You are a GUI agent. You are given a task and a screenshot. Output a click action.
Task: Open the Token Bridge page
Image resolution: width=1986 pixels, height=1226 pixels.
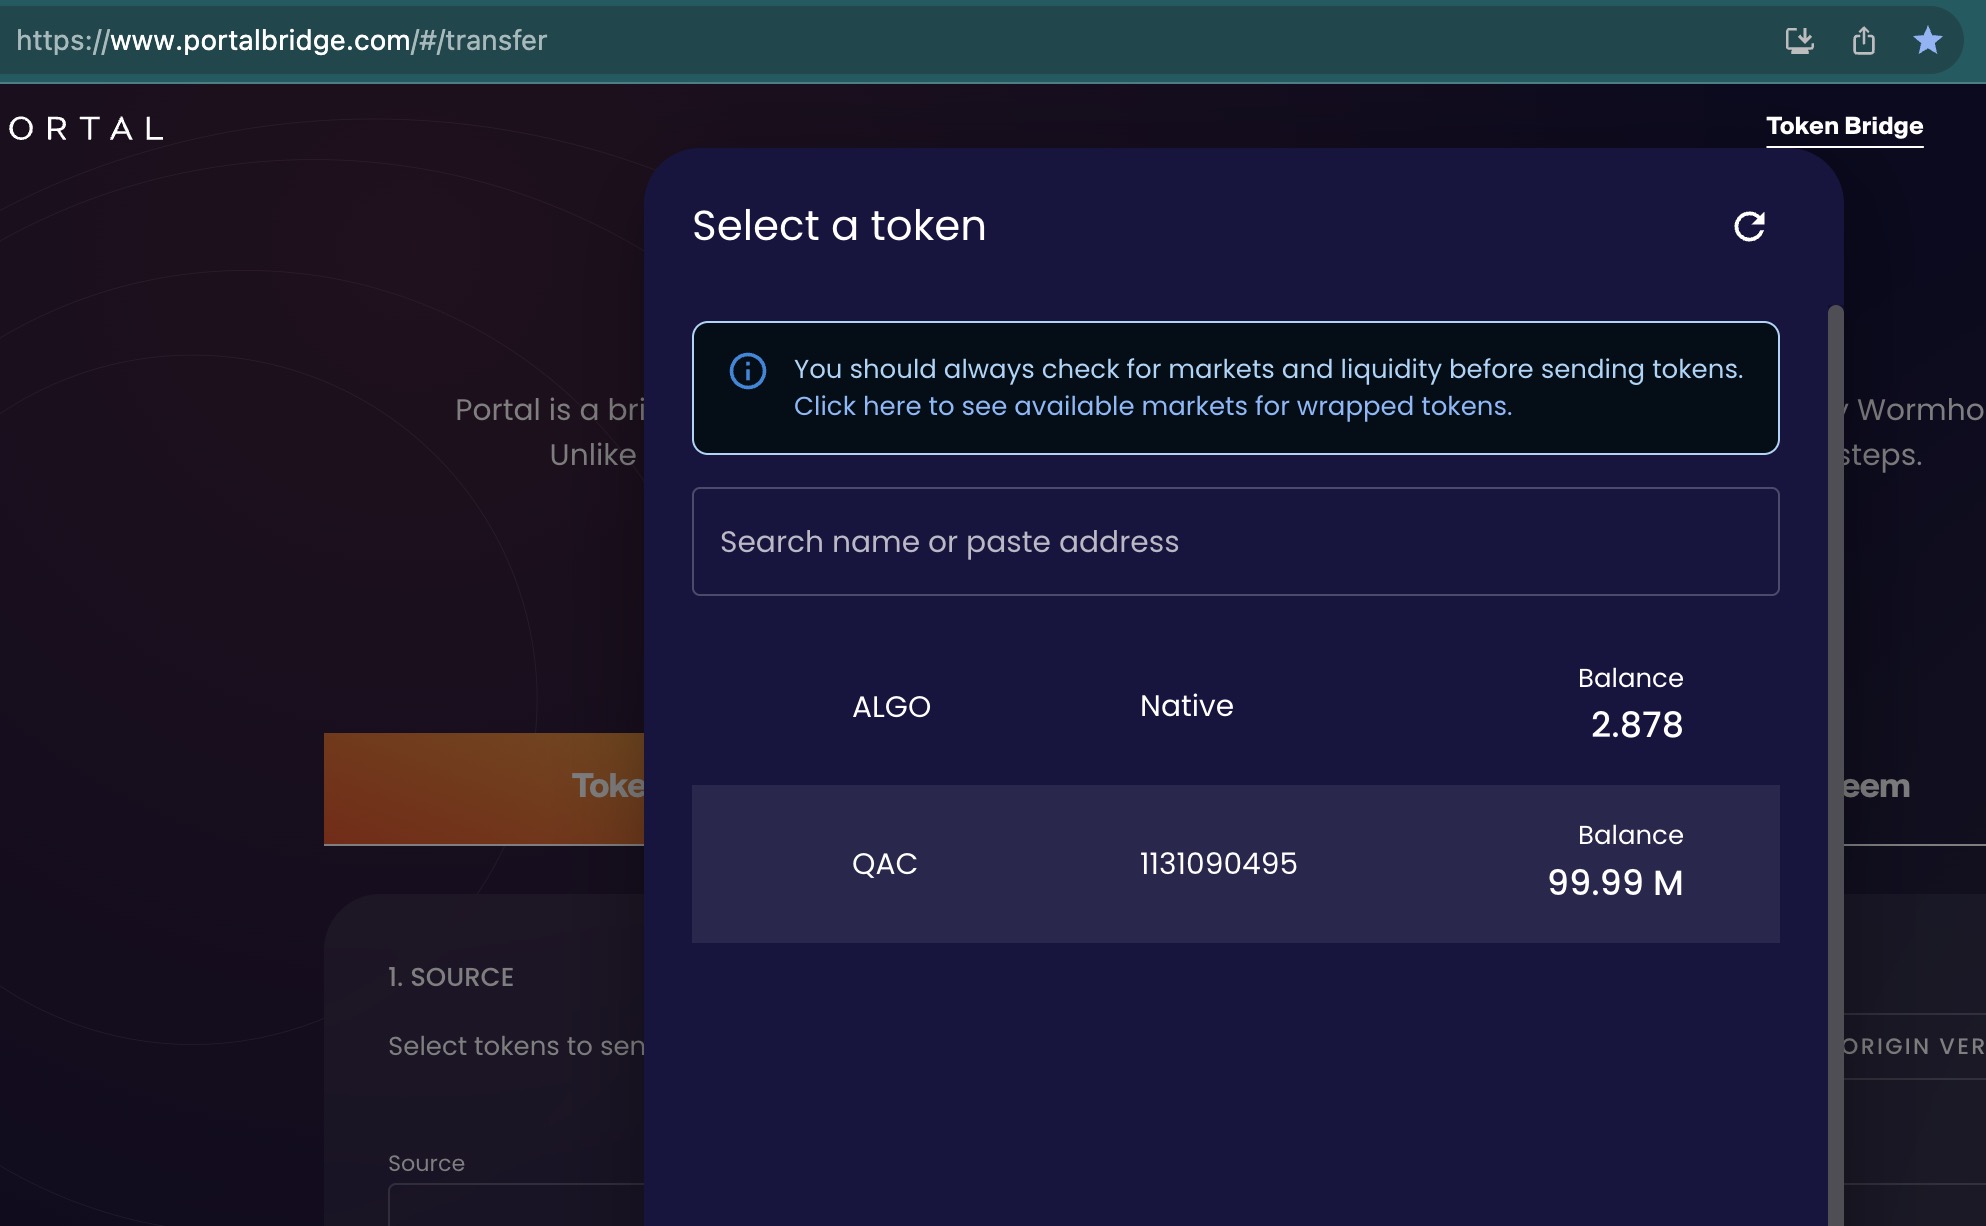coord(1845,126)
